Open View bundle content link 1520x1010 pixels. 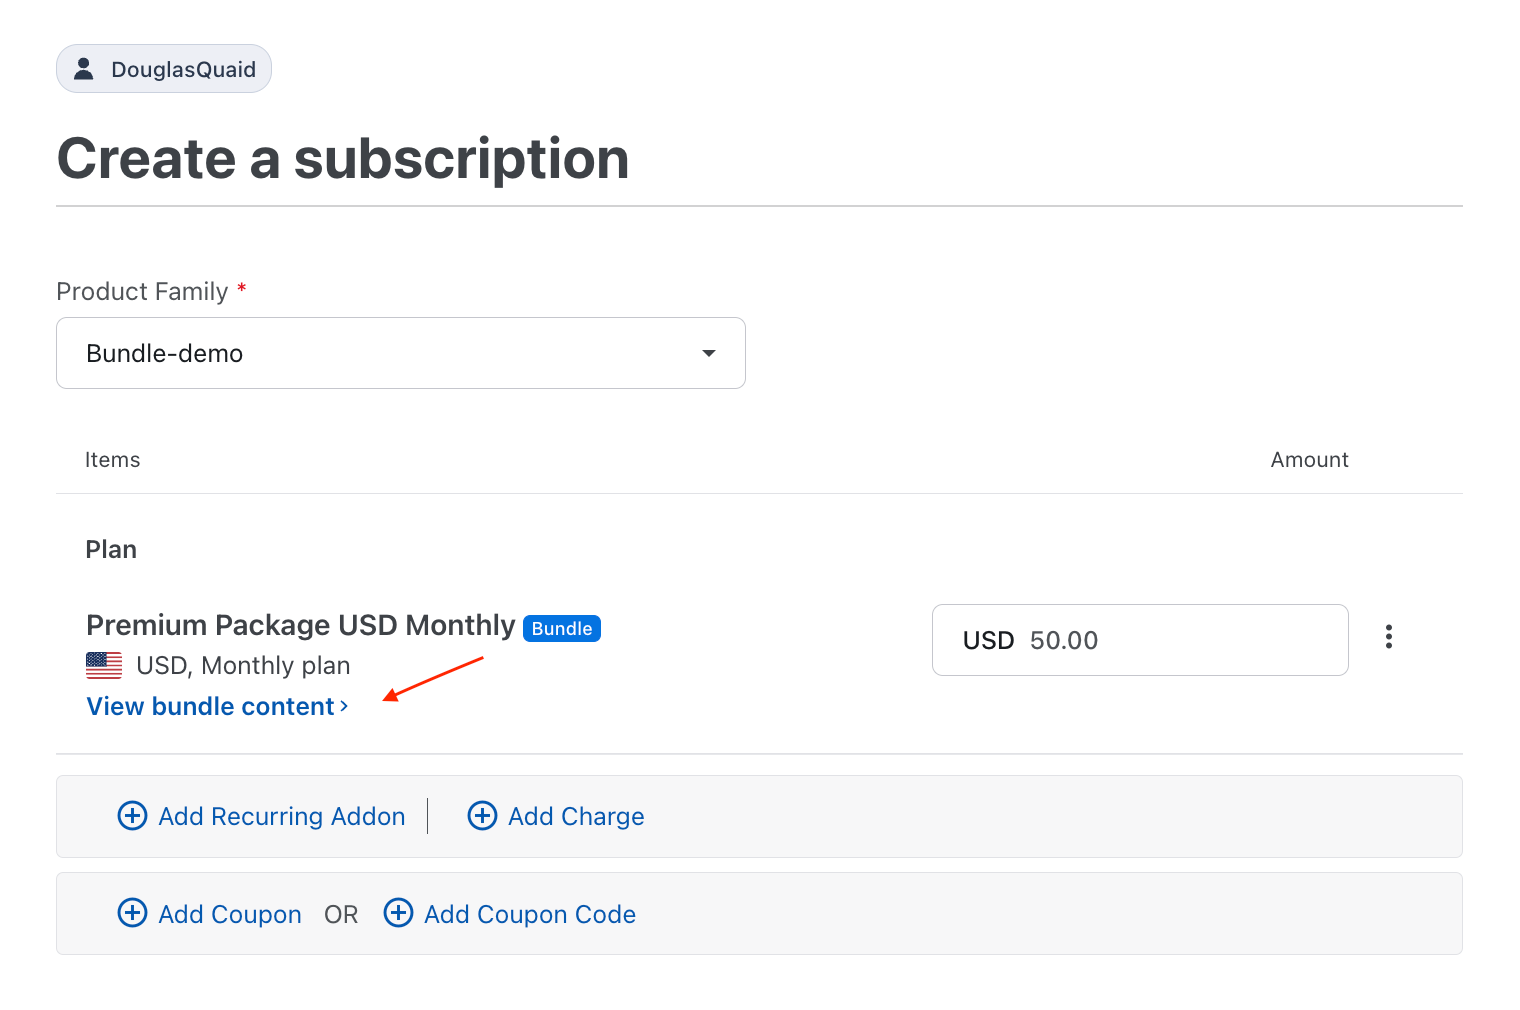click(x=217, y=706)
